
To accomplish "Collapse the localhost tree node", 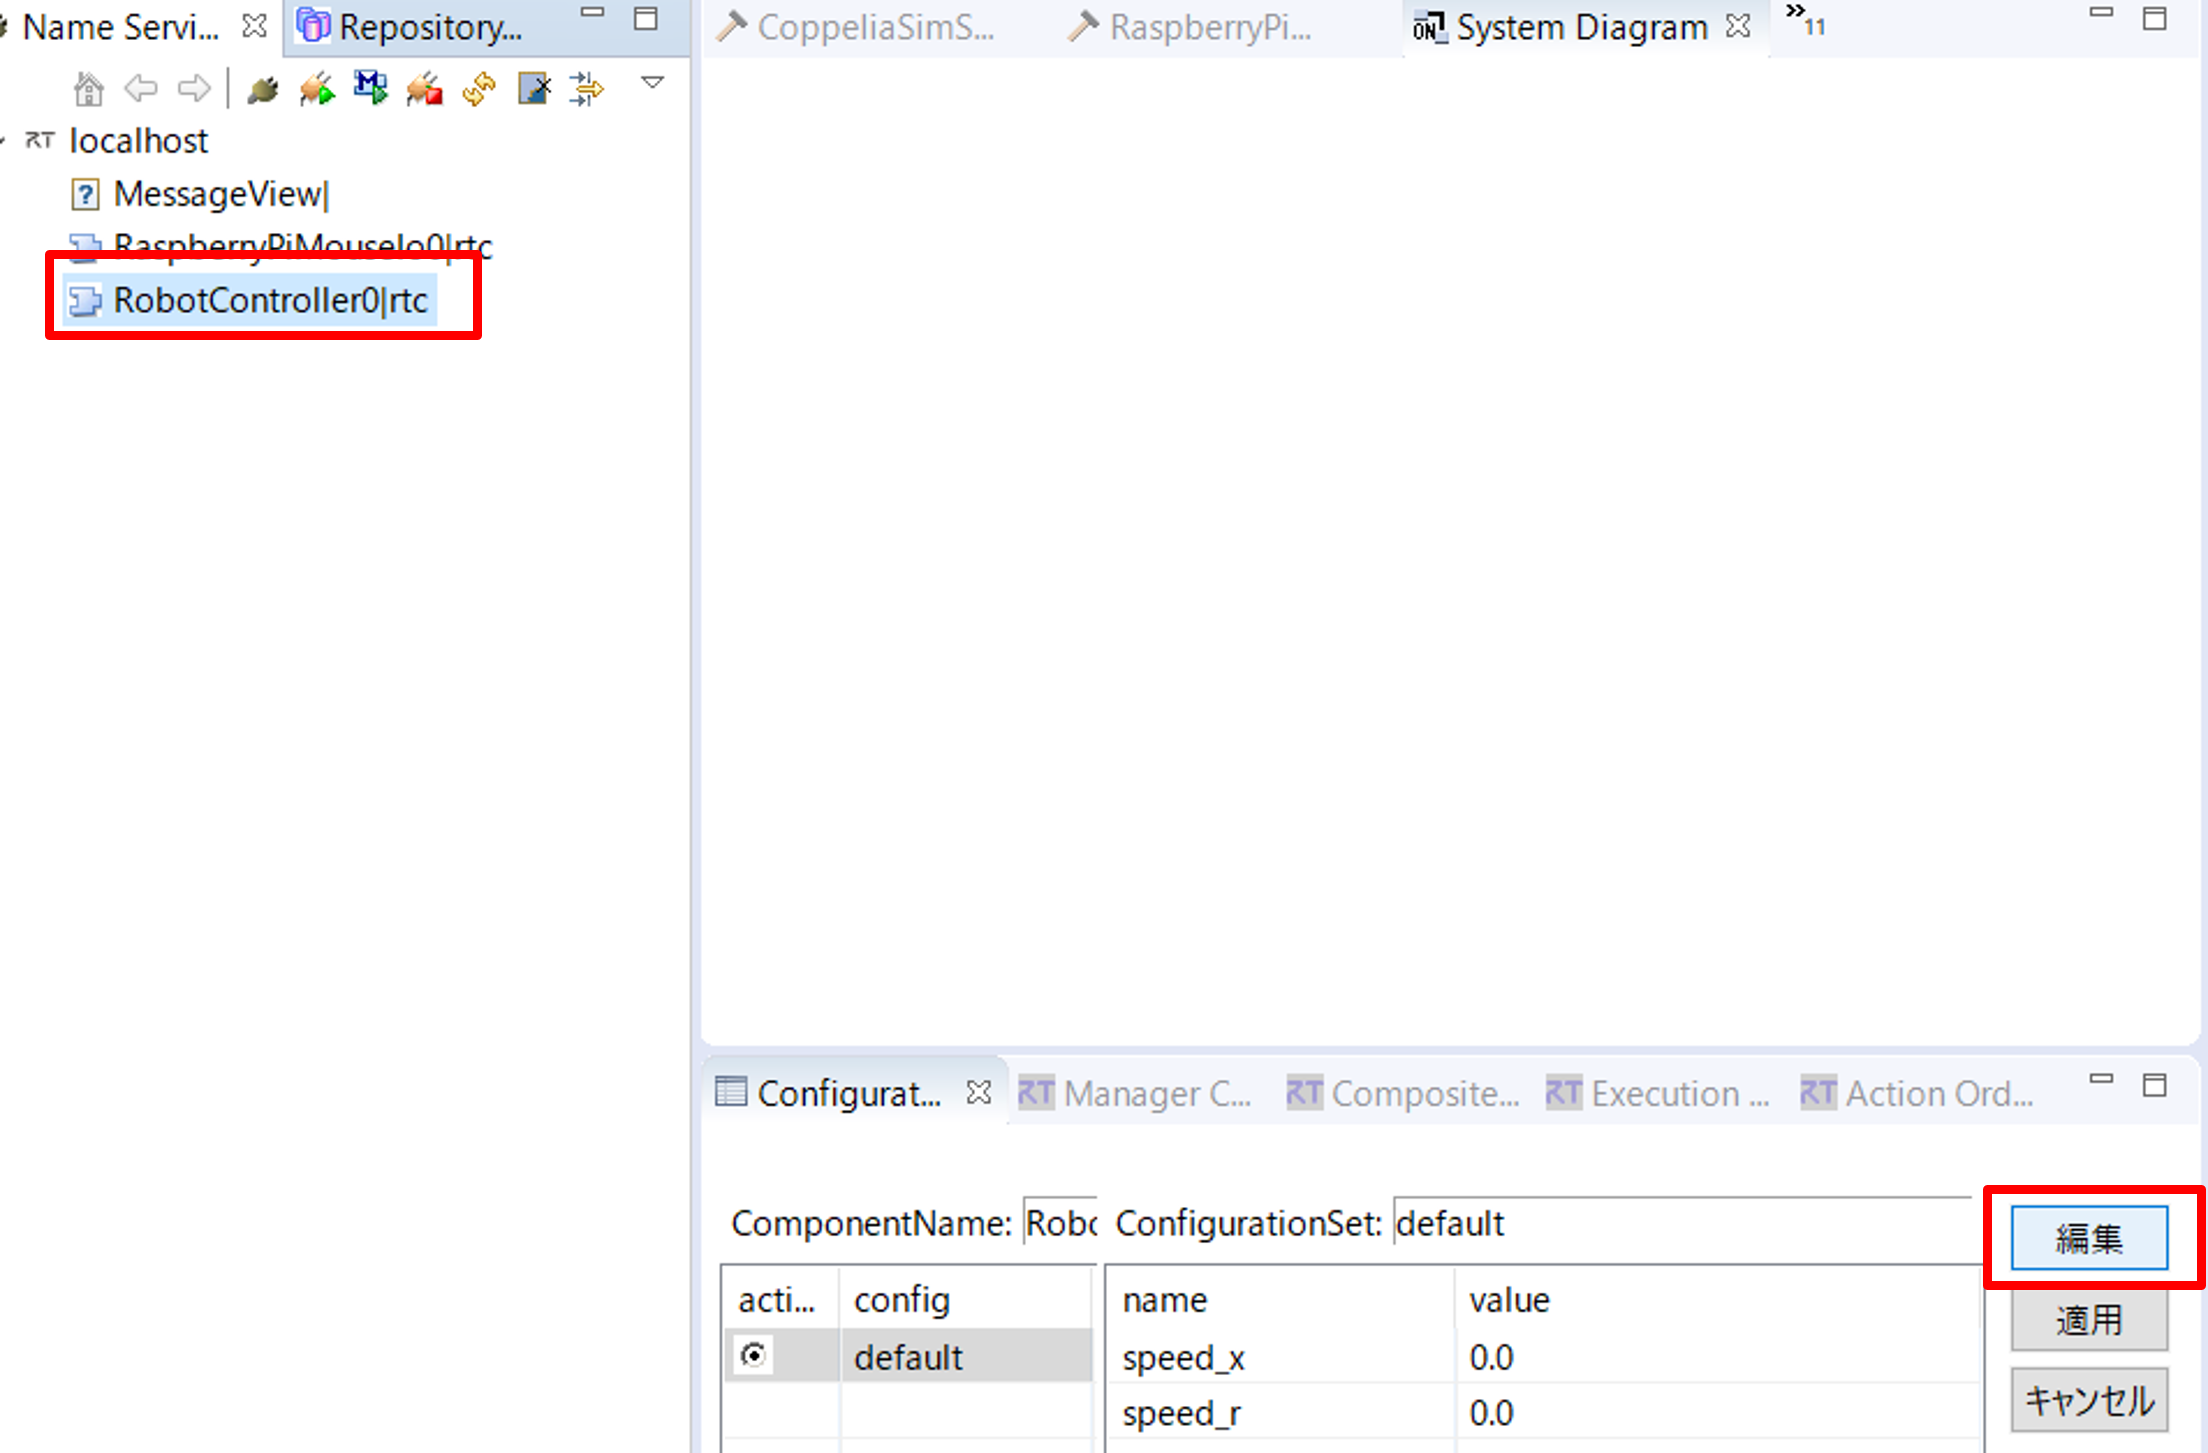I will (5, 141).
